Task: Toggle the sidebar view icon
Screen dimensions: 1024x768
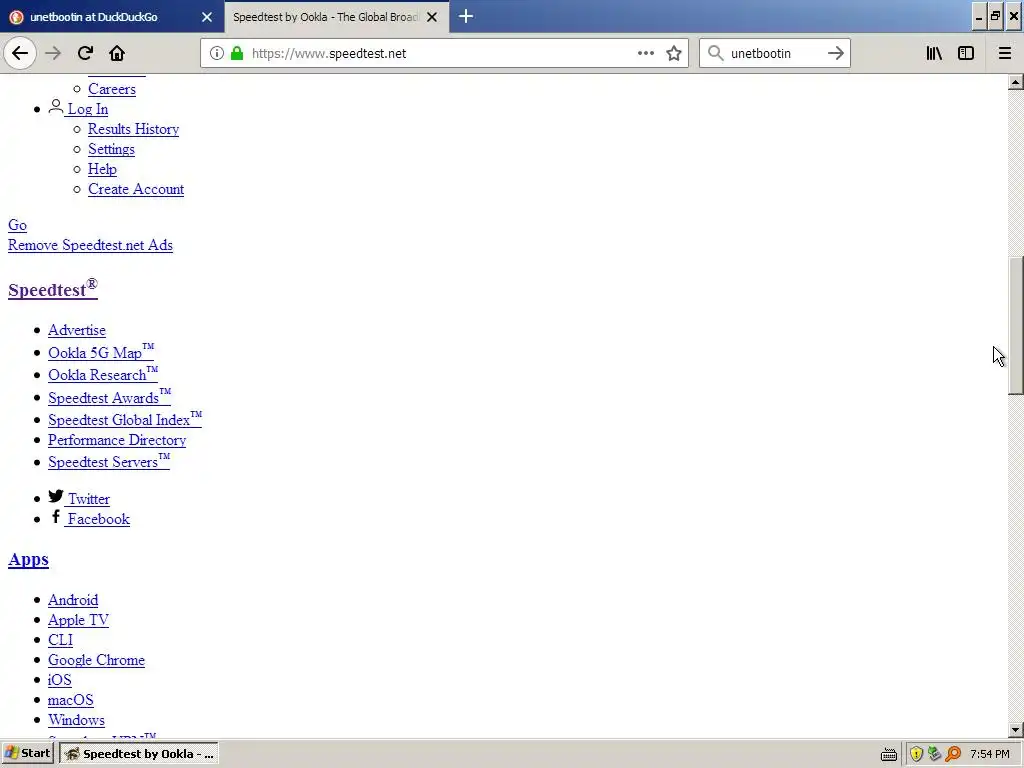Action: [966, 53]
